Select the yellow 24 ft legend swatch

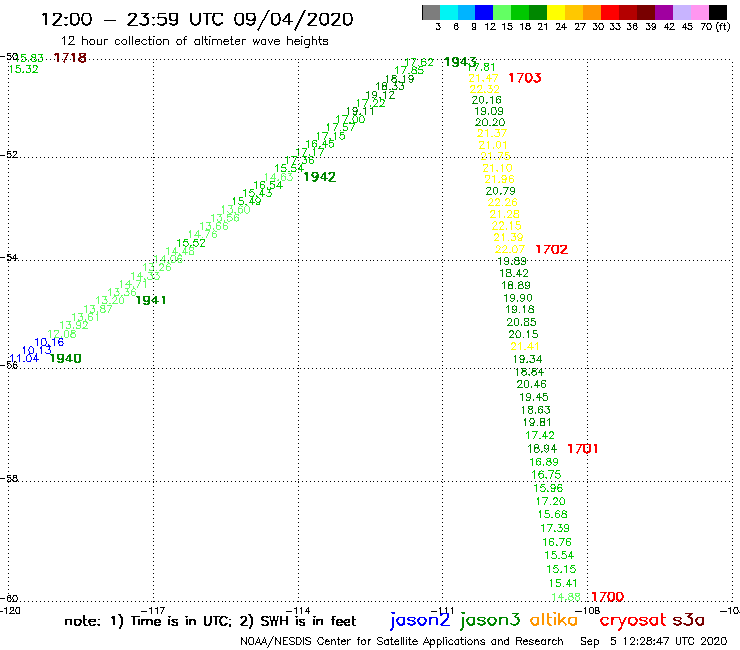pos(555,12)
